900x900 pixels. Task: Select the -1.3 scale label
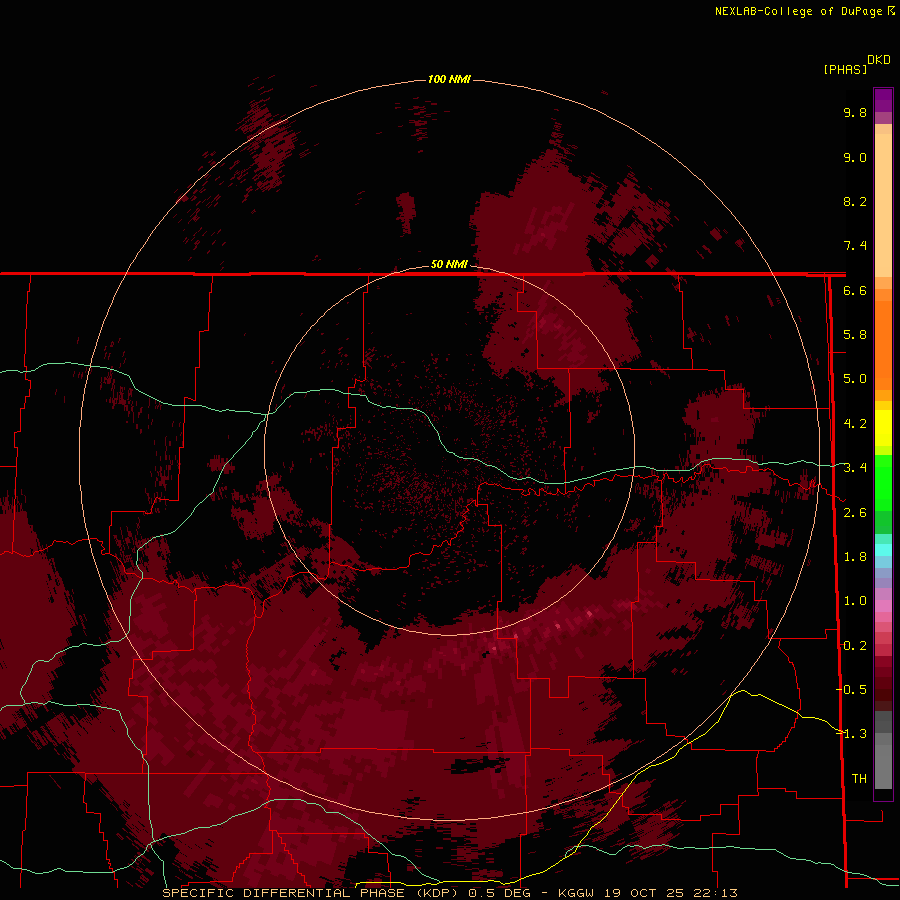pos(852,734)
